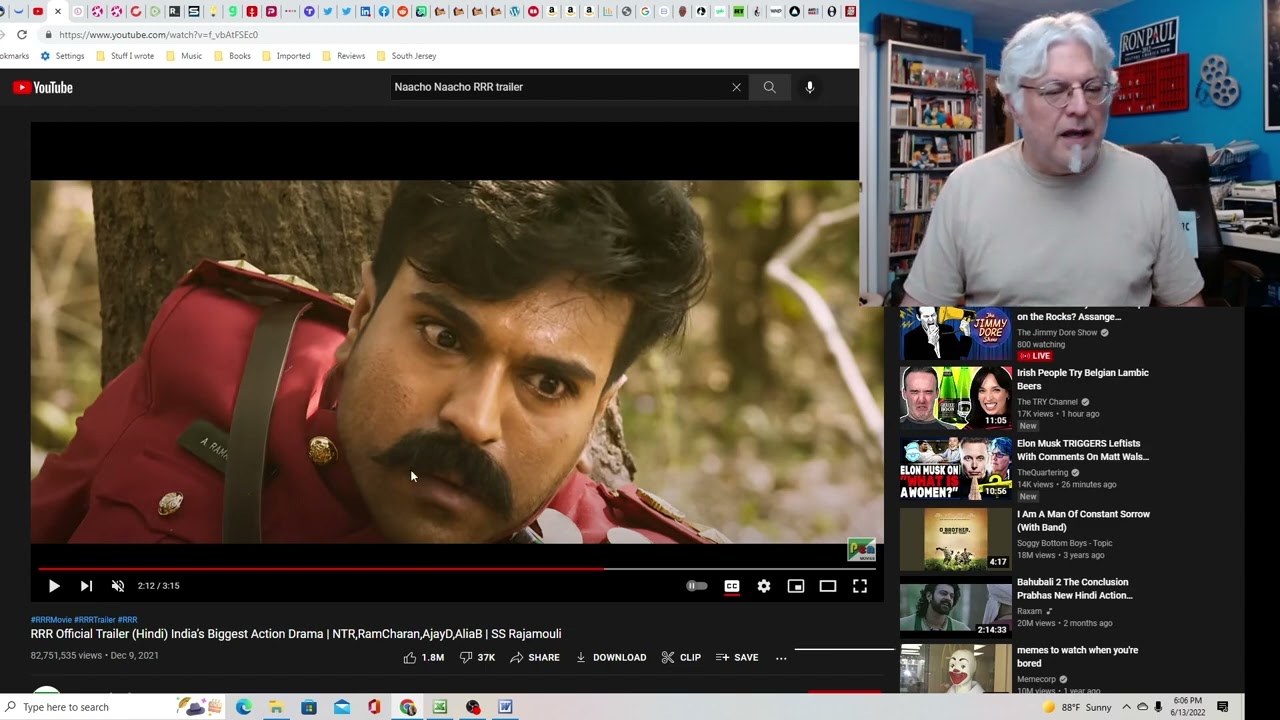
Task: Dislike the video showing 37K
Action: (x=477, y=657)
